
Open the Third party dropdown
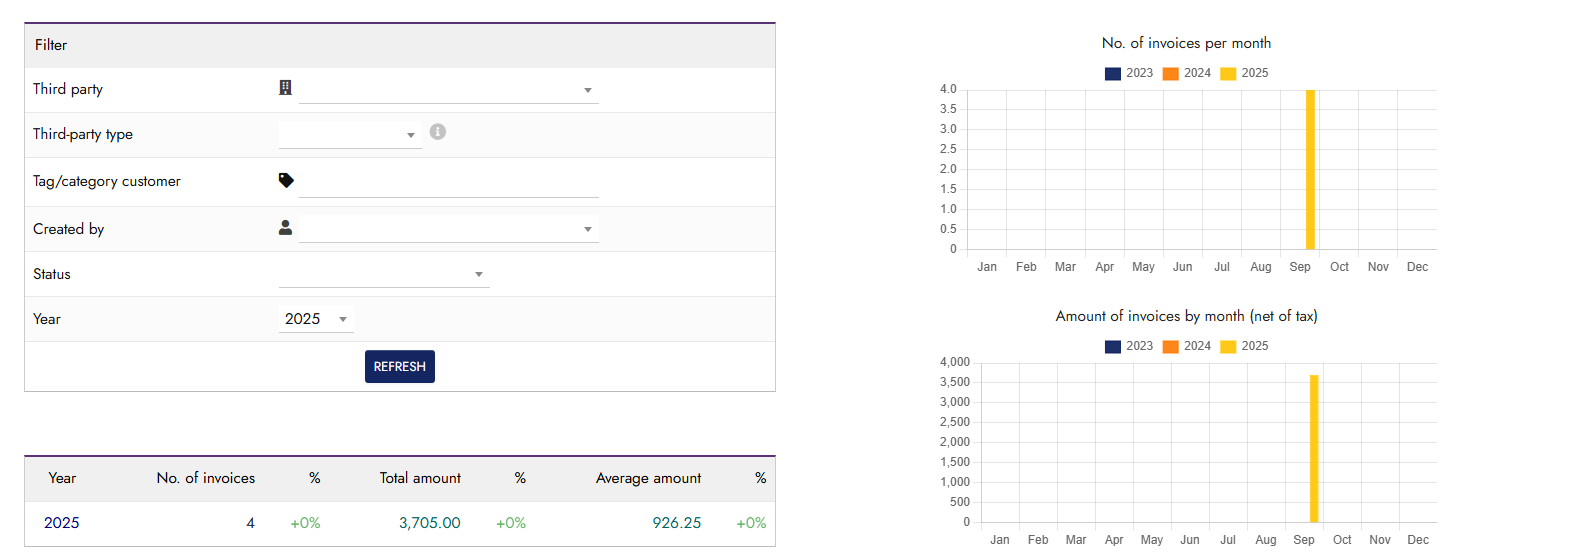[x=448, y=90]
